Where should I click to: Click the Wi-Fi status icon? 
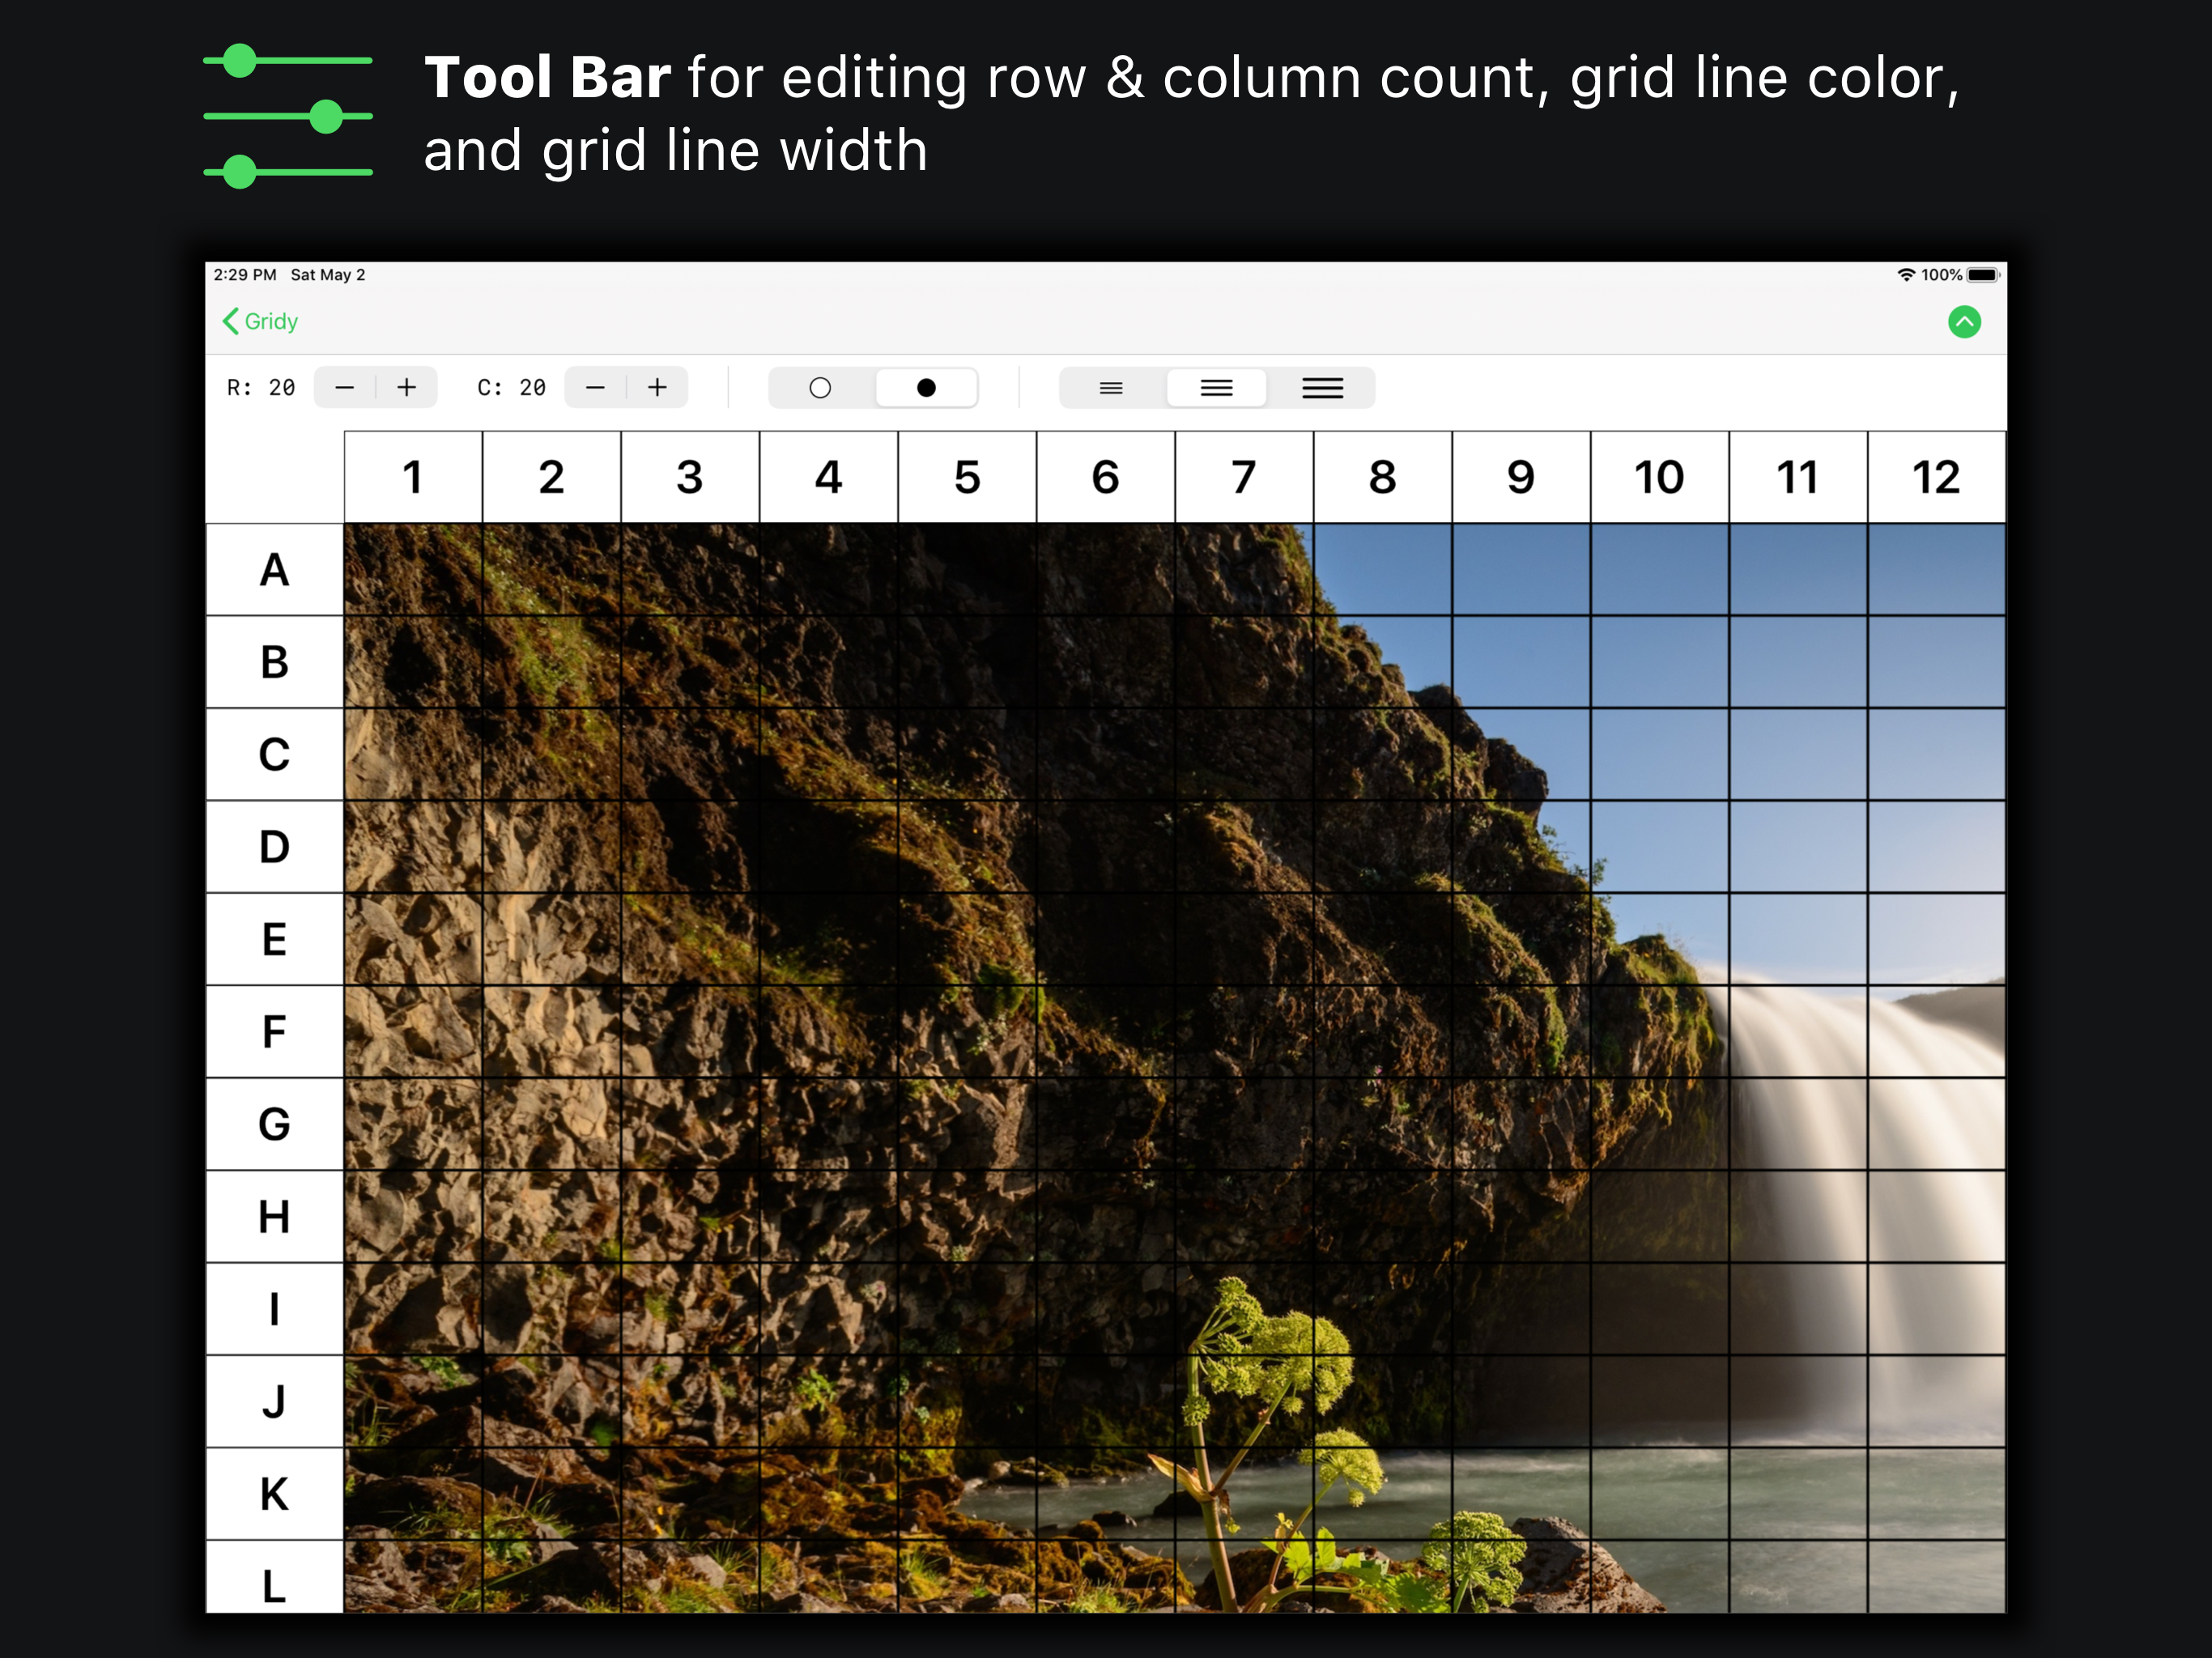[1906, 275]
